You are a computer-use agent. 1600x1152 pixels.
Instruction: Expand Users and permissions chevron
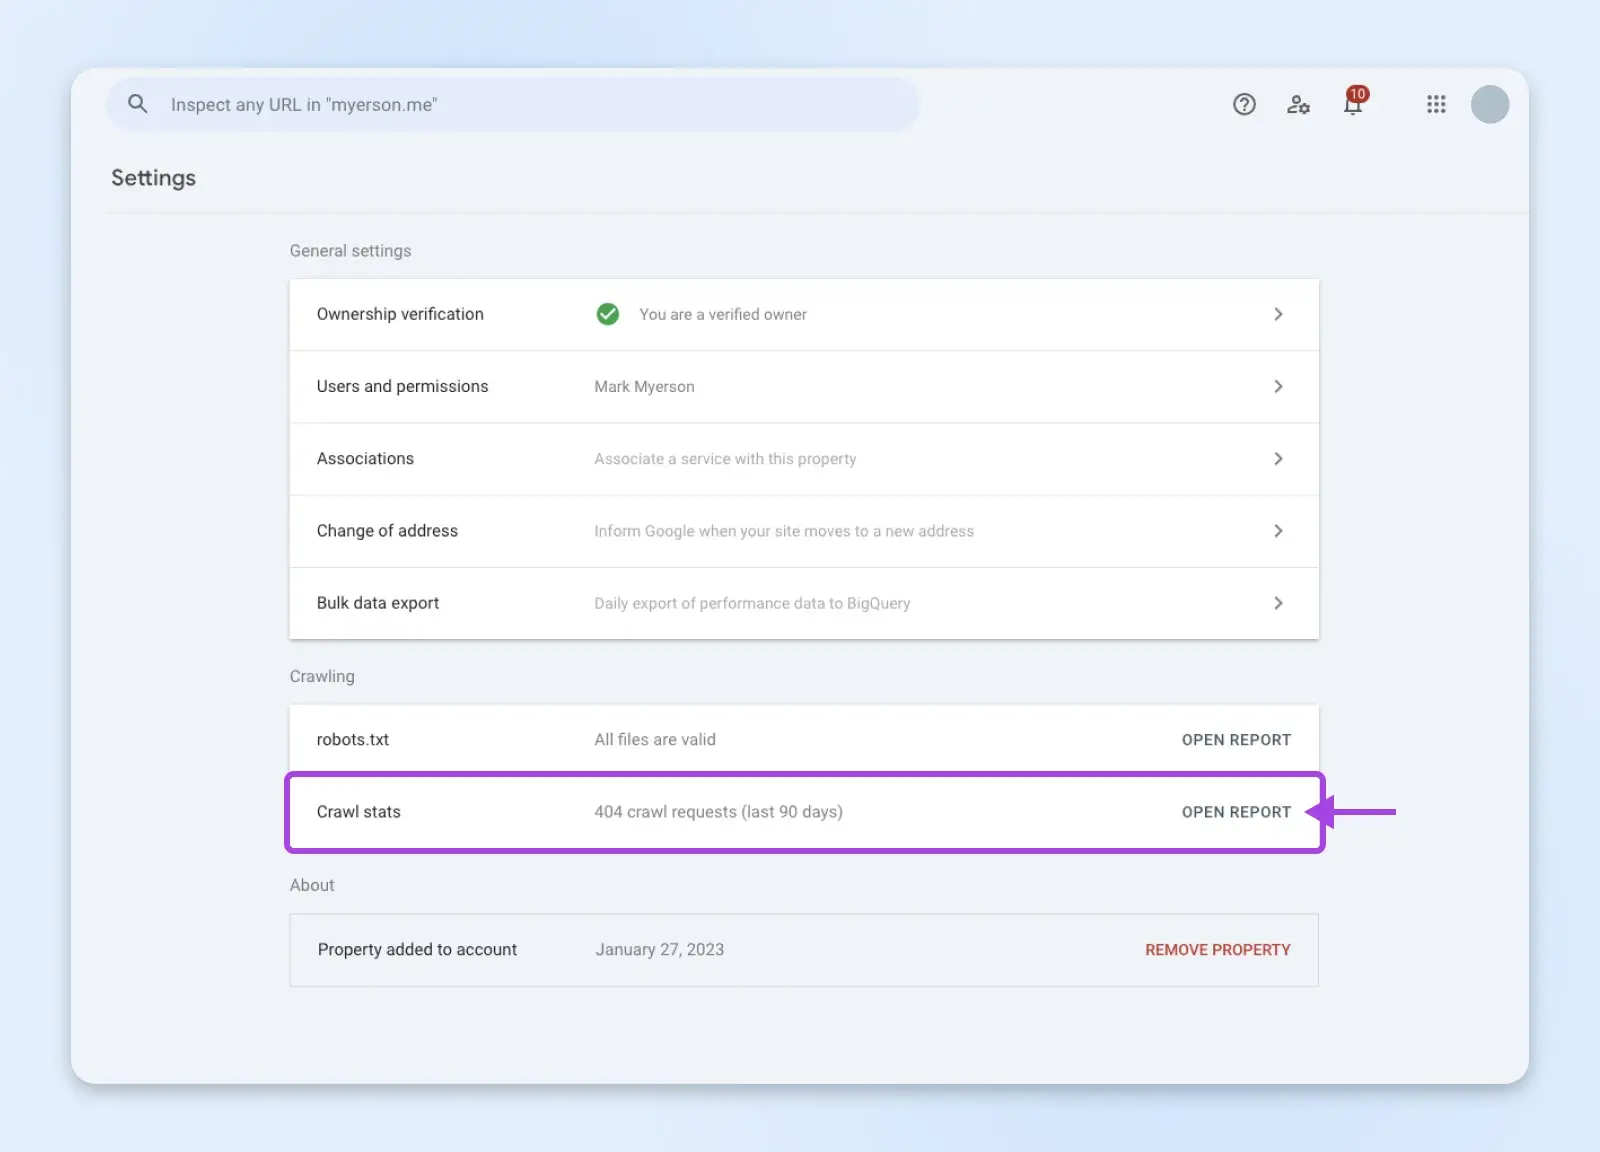click(x=1278, y=386)
